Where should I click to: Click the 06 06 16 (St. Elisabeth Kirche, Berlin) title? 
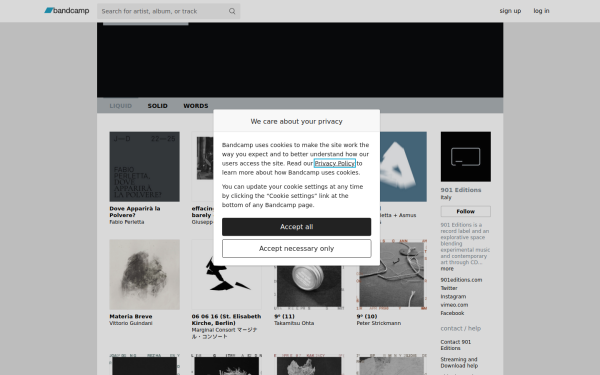pos(227,320)
